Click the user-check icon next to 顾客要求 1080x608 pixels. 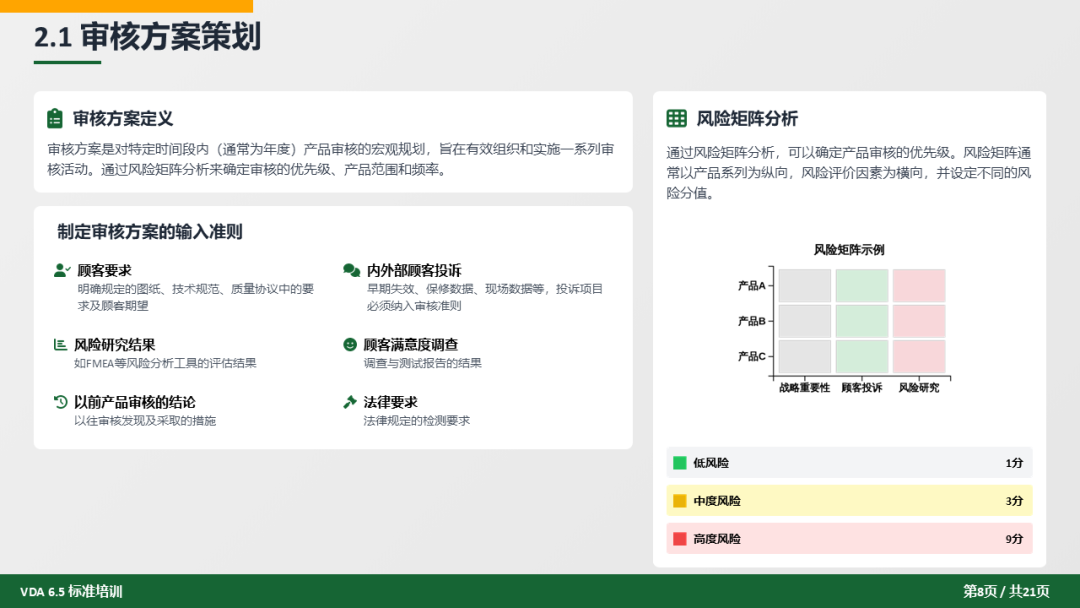[x=62, y=270]
